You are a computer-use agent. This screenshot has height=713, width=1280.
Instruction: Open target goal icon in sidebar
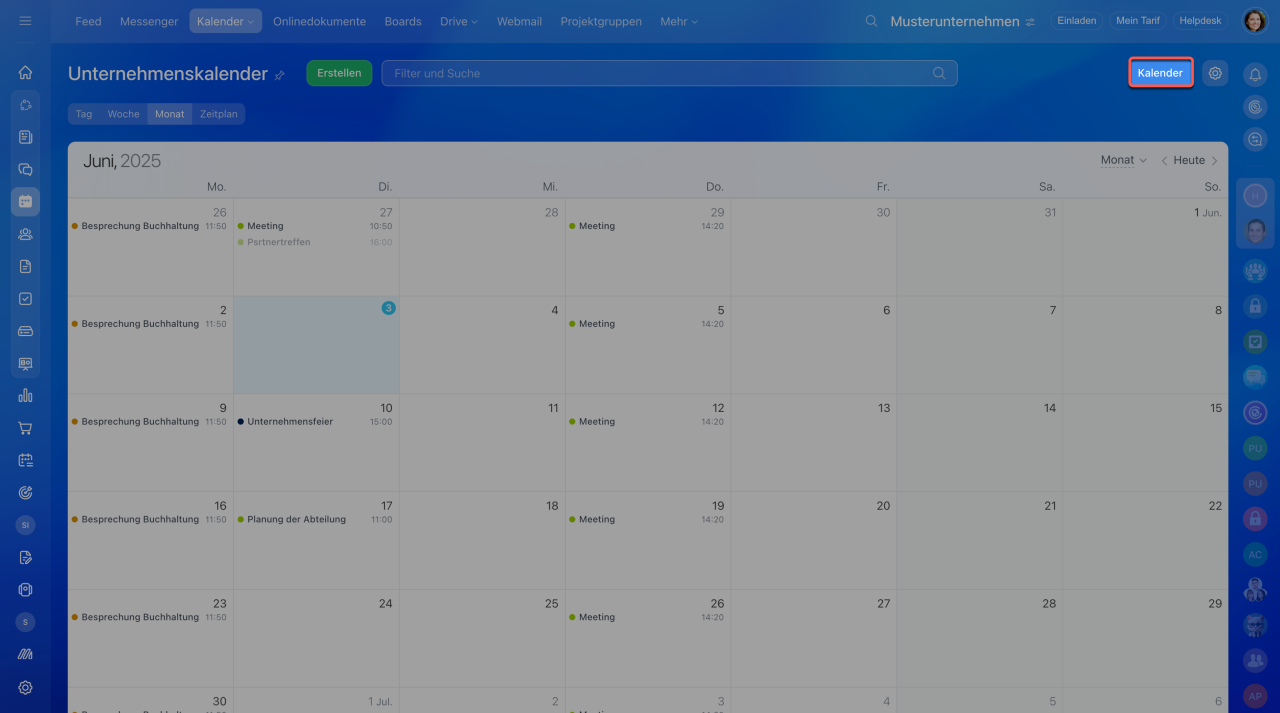click(x=25, y=492)
